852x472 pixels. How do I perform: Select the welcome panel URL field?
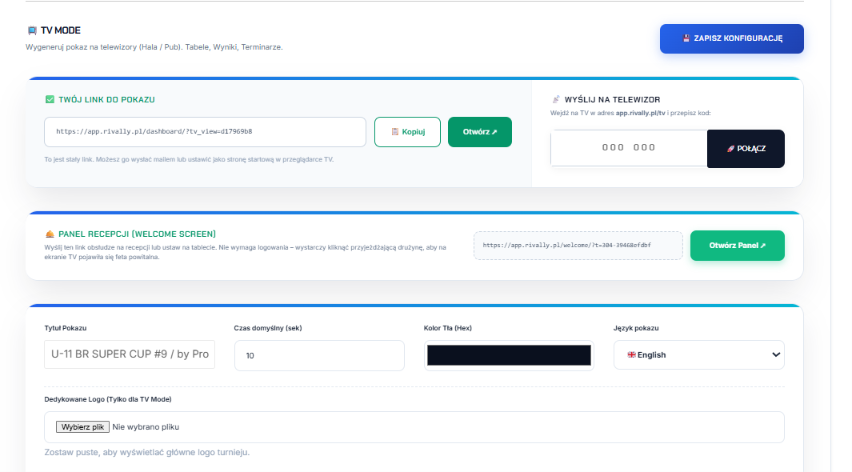[578, 246]
